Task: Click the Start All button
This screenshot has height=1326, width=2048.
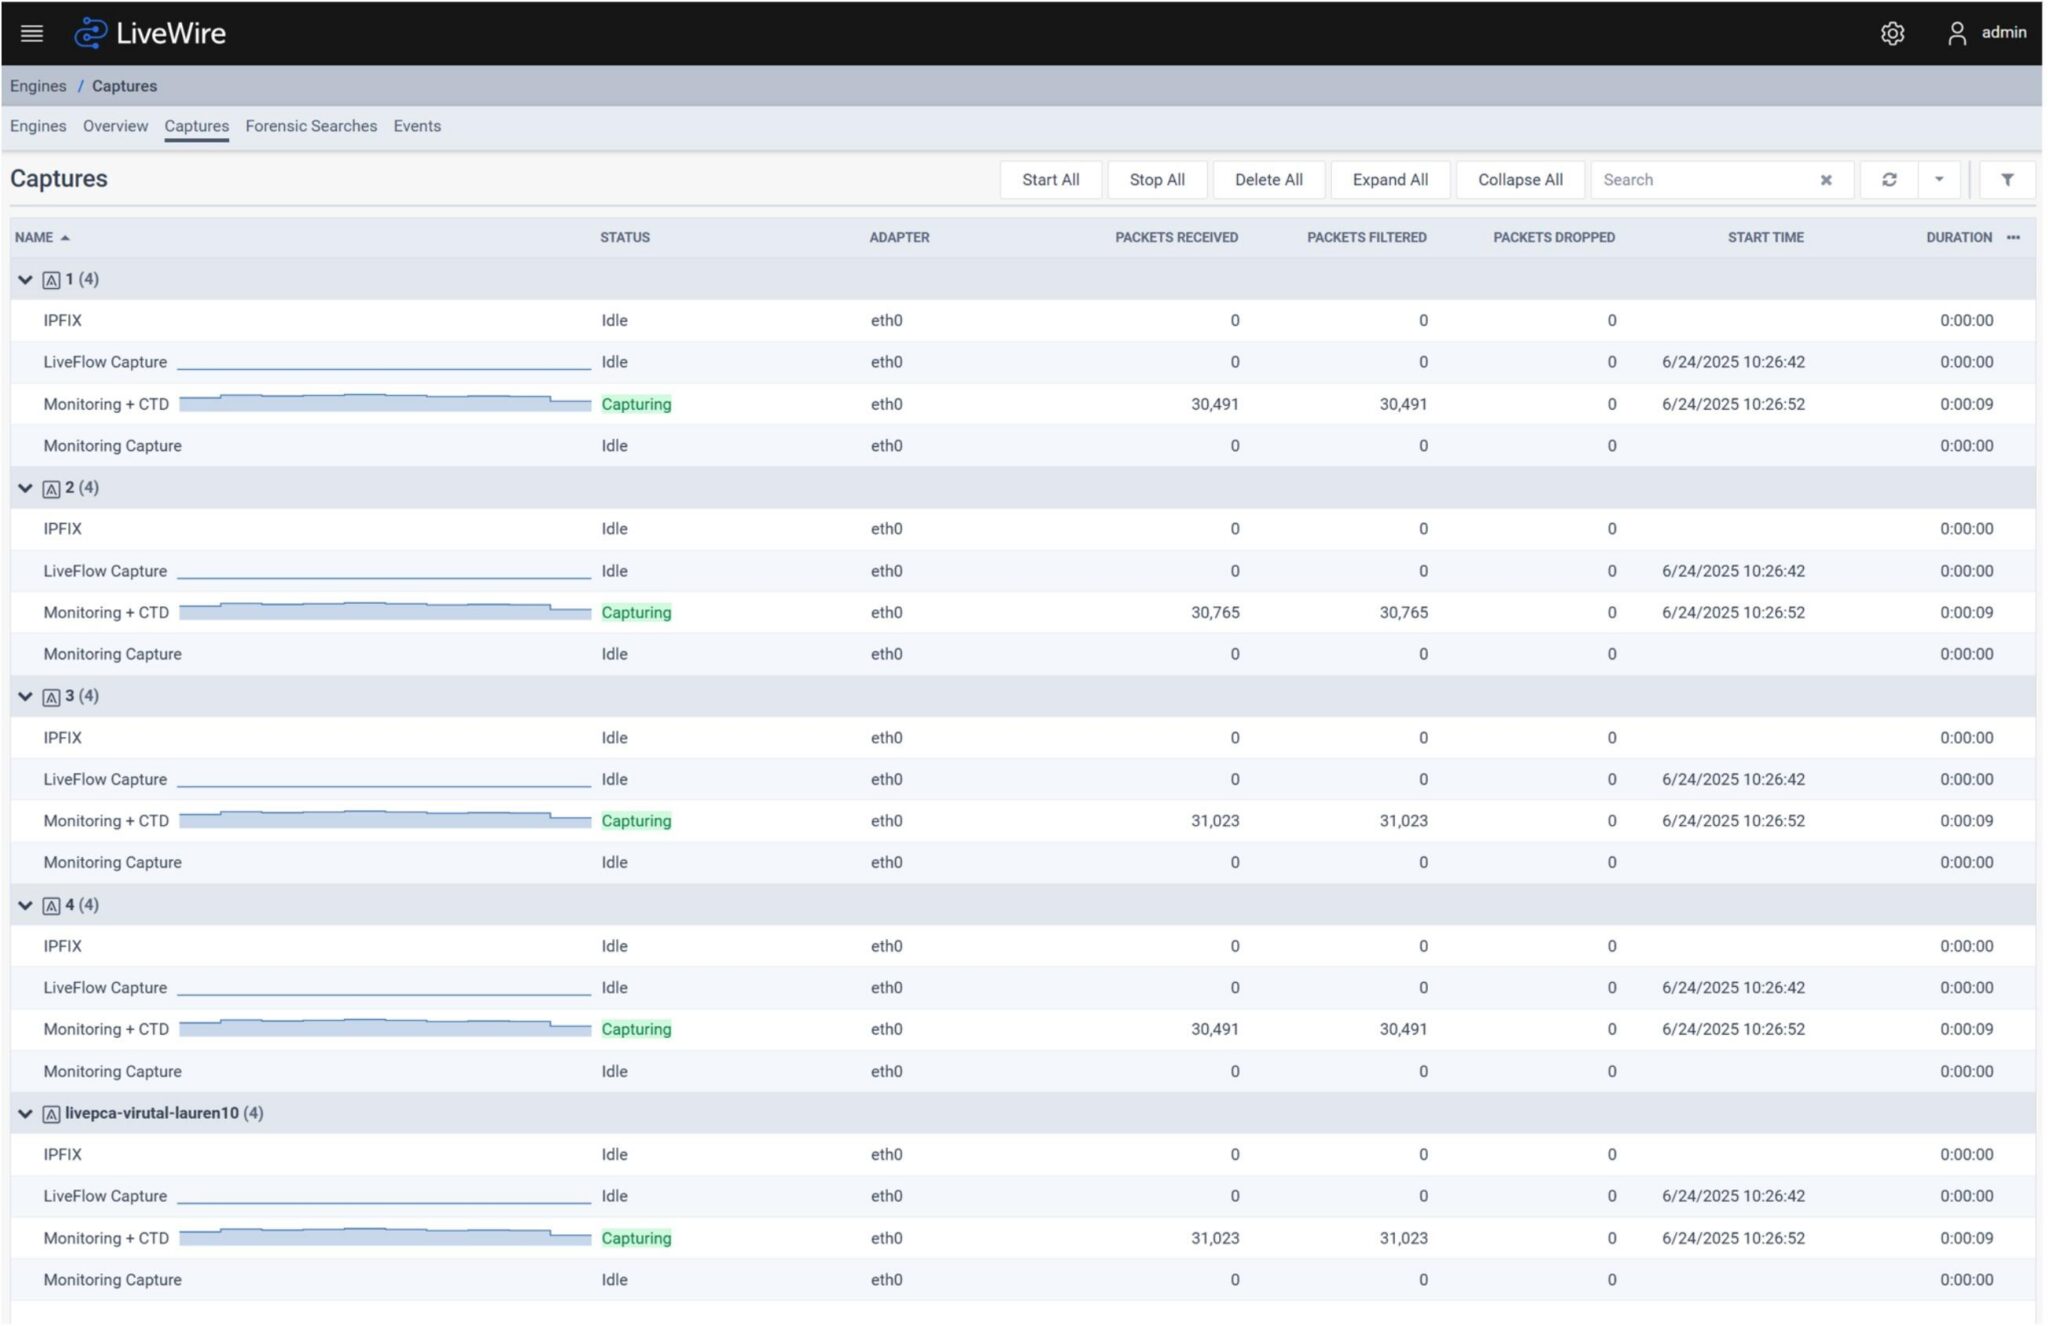Action: click(x=1050, y=180)
